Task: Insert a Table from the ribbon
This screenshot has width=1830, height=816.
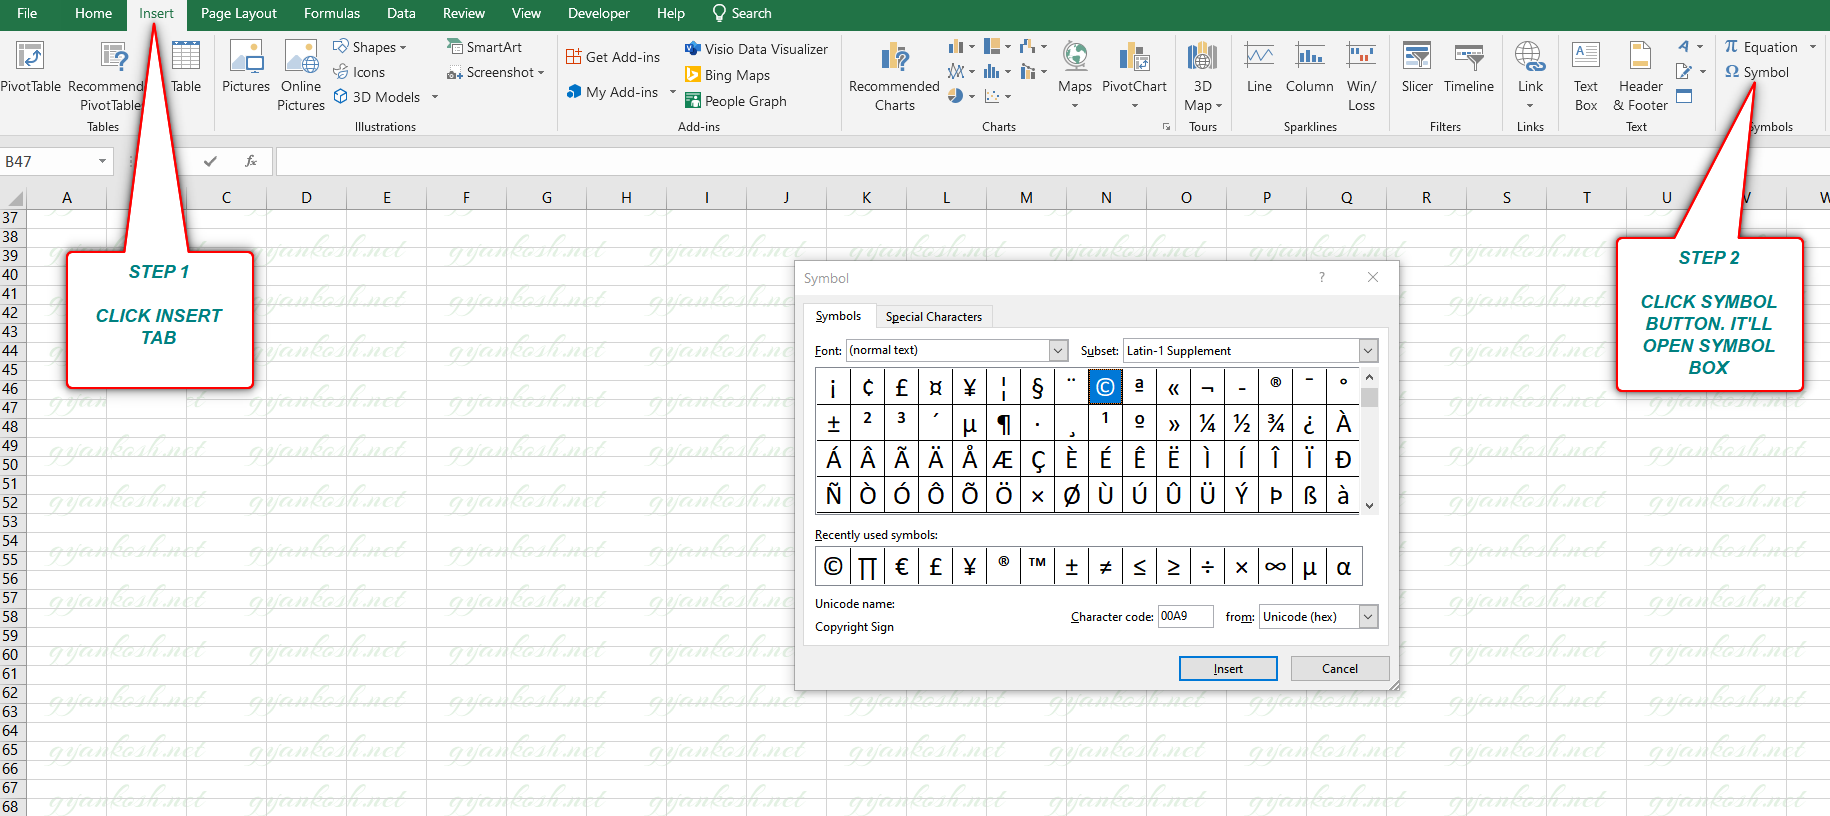Action: point(186,67)
